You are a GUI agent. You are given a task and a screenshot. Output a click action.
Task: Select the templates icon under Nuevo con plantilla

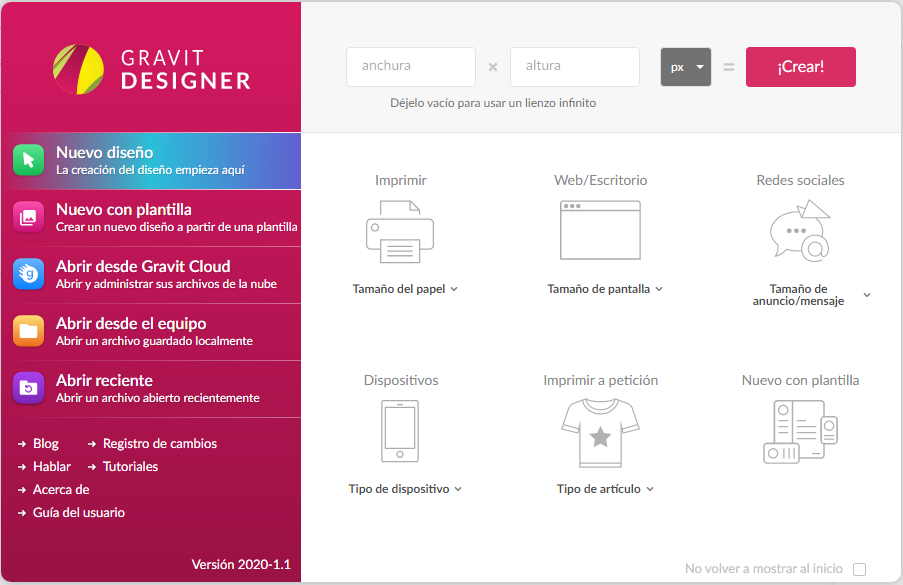click(x=800, y=432)
